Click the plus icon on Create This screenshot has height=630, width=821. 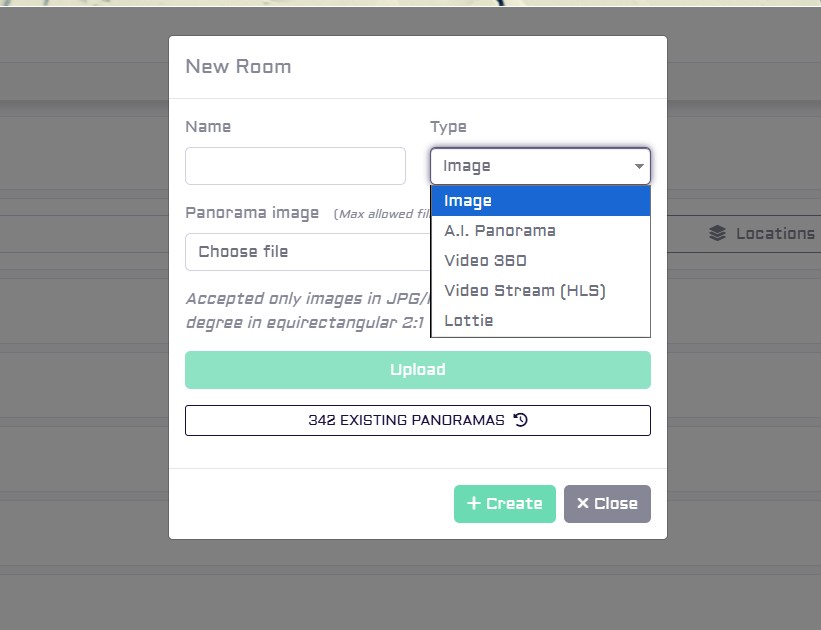coord(474,503)
